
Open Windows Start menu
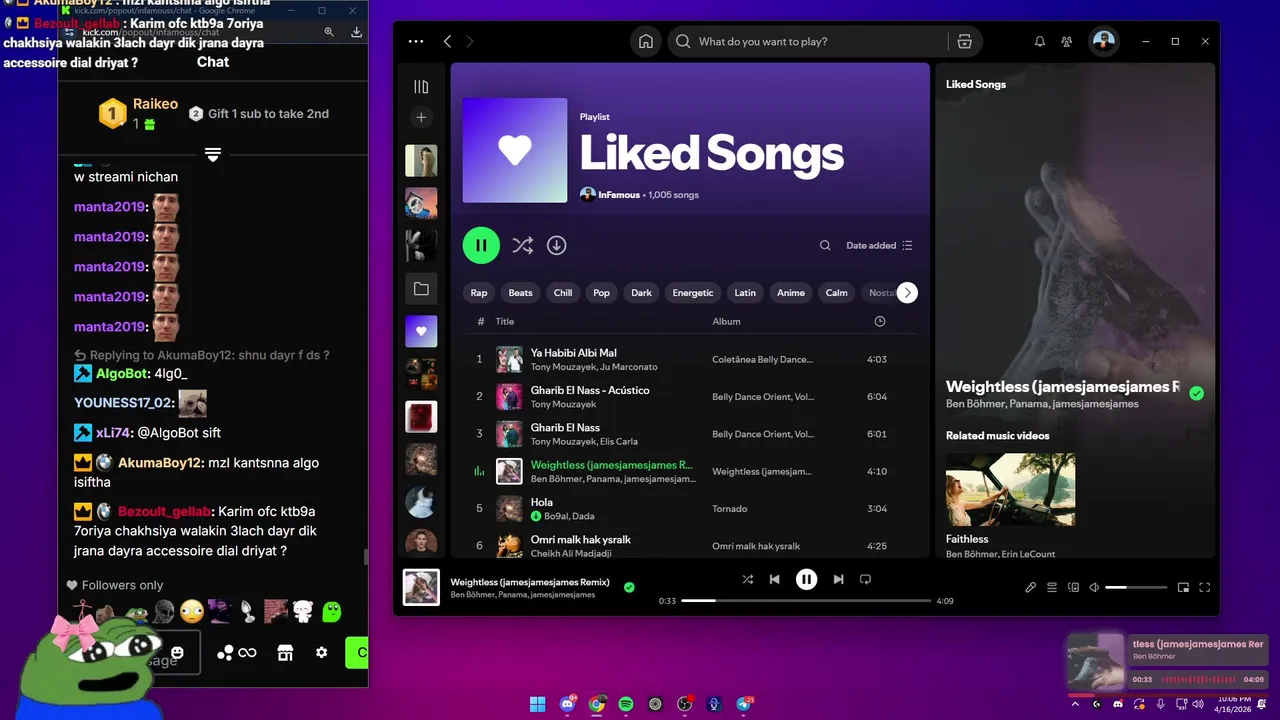pos(538,704)
